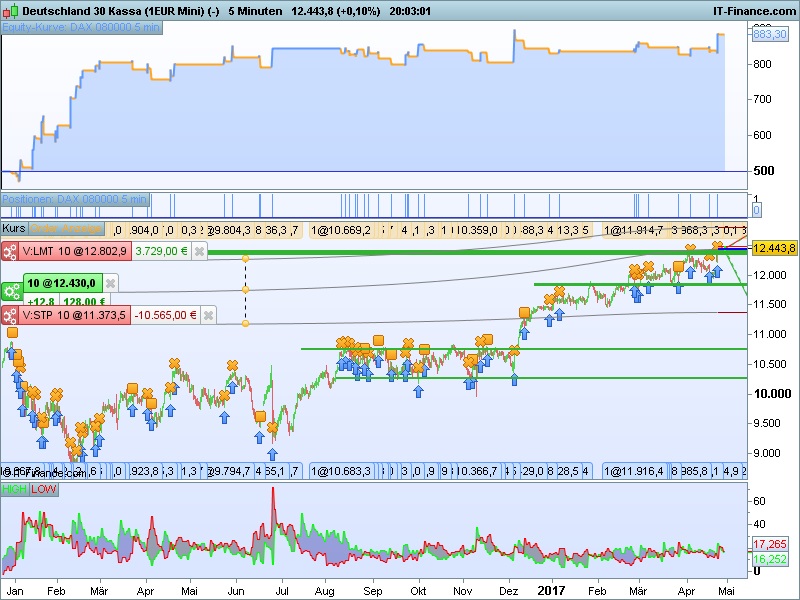
Task: Click the IT-Finance.com link in title bar
Action: pyautogui.click(x=754, y=11)
